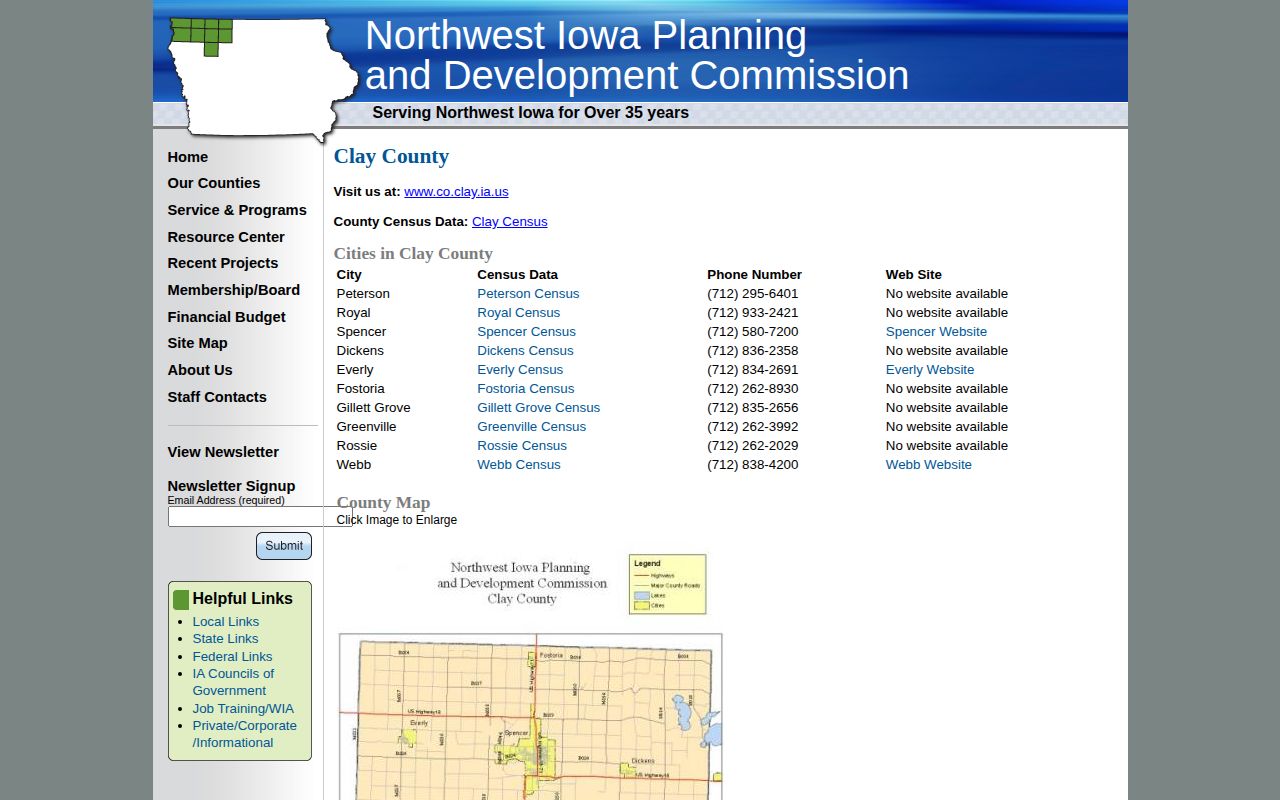Image resolution: width=1280 pixels, height=800 pixels.
Task: Open Dickens Census data
Action: click(526, 351)
